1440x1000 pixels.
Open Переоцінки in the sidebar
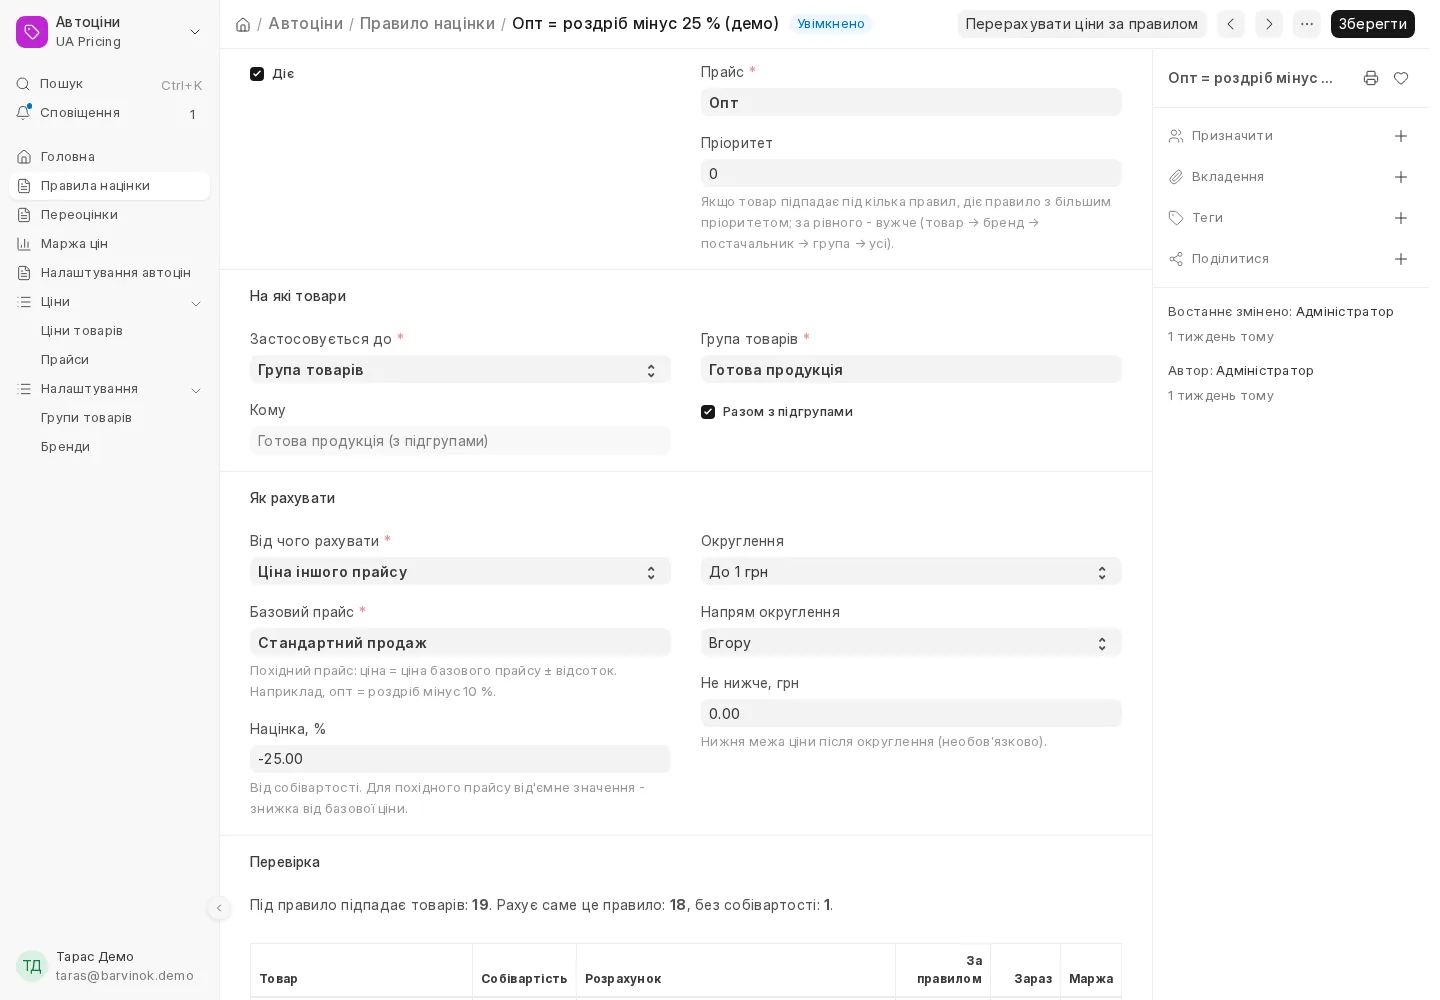point(110,215)
